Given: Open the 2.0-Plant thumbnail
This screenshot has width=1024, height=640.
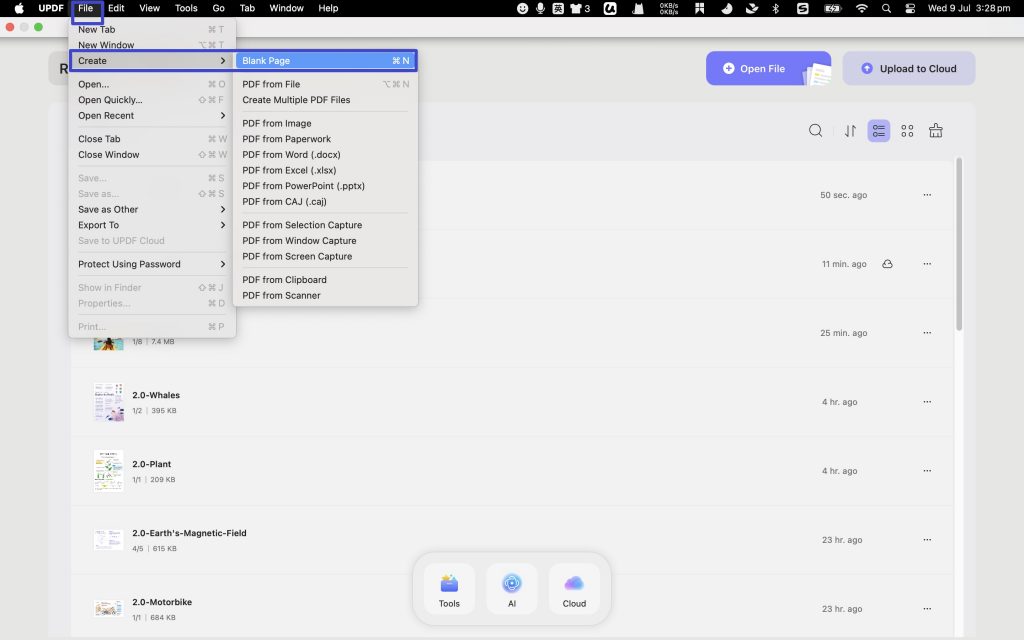Looking at the screenshot, I should [108, 470].
